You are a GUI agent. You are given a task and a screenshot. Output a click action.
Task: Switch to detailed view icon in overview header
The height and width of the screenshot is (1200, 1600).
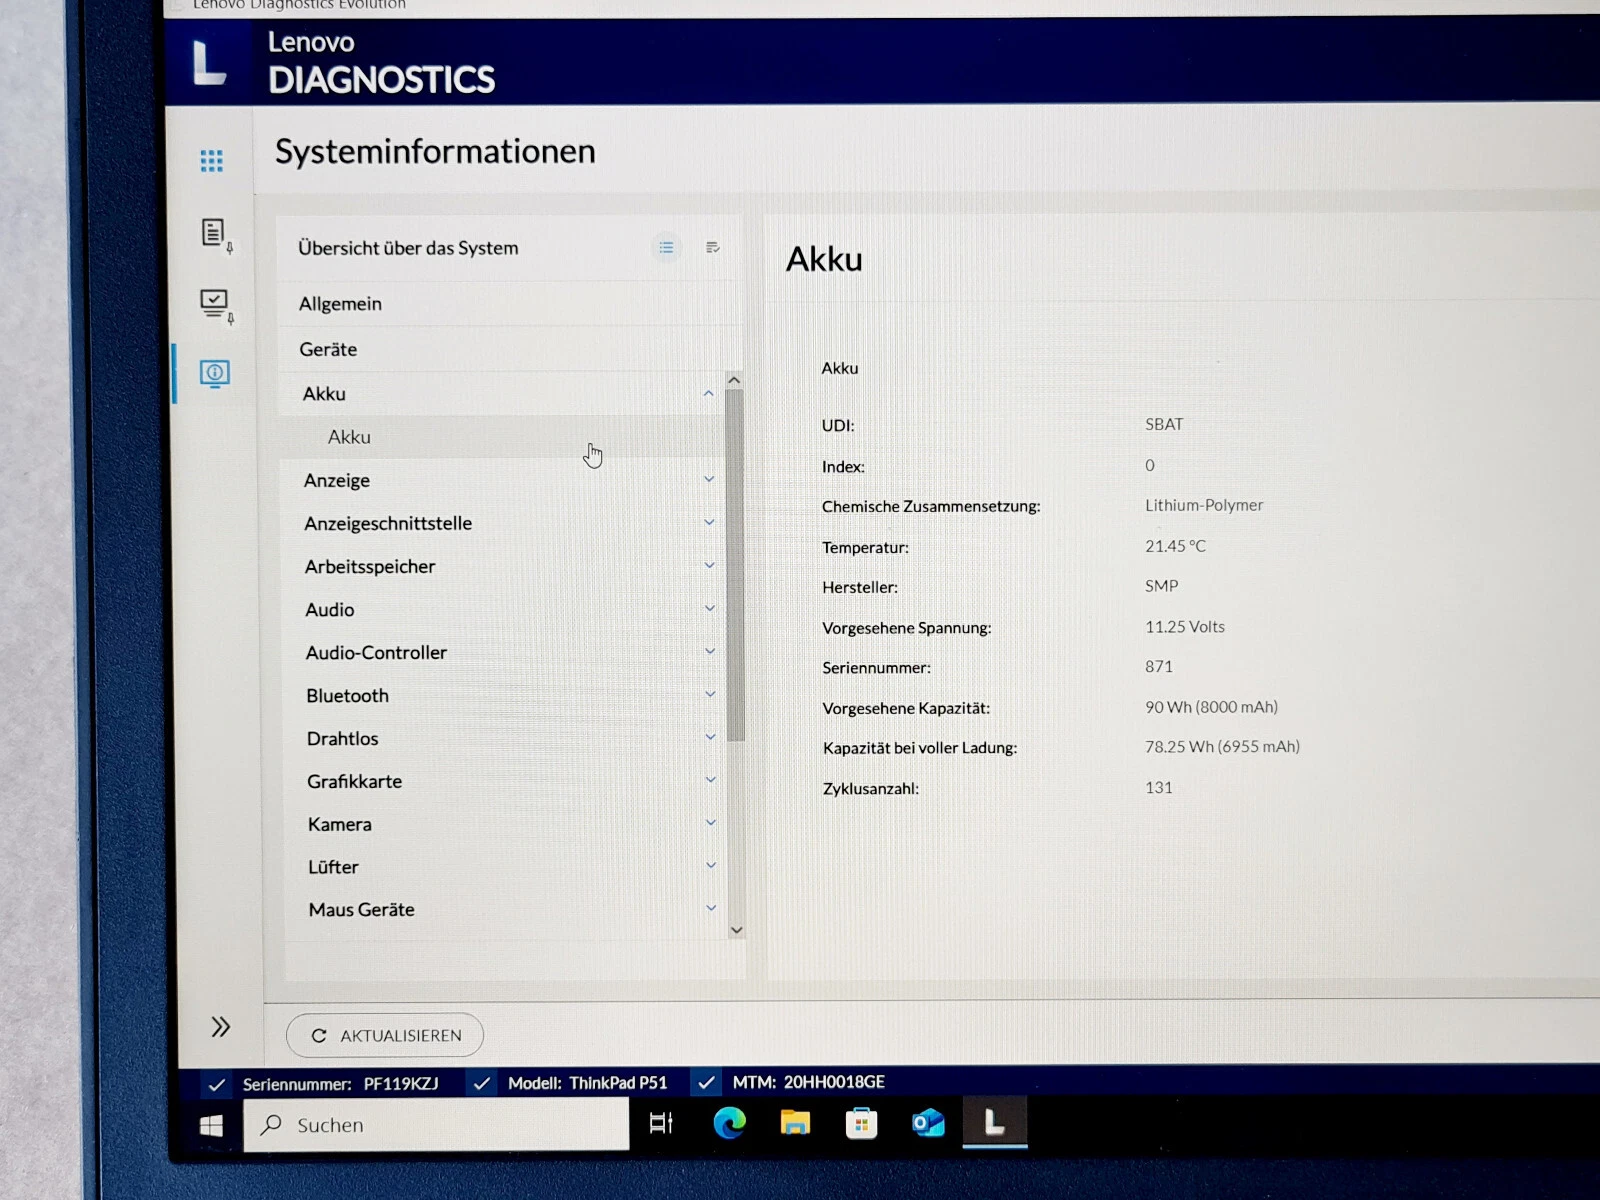[713, 247]
